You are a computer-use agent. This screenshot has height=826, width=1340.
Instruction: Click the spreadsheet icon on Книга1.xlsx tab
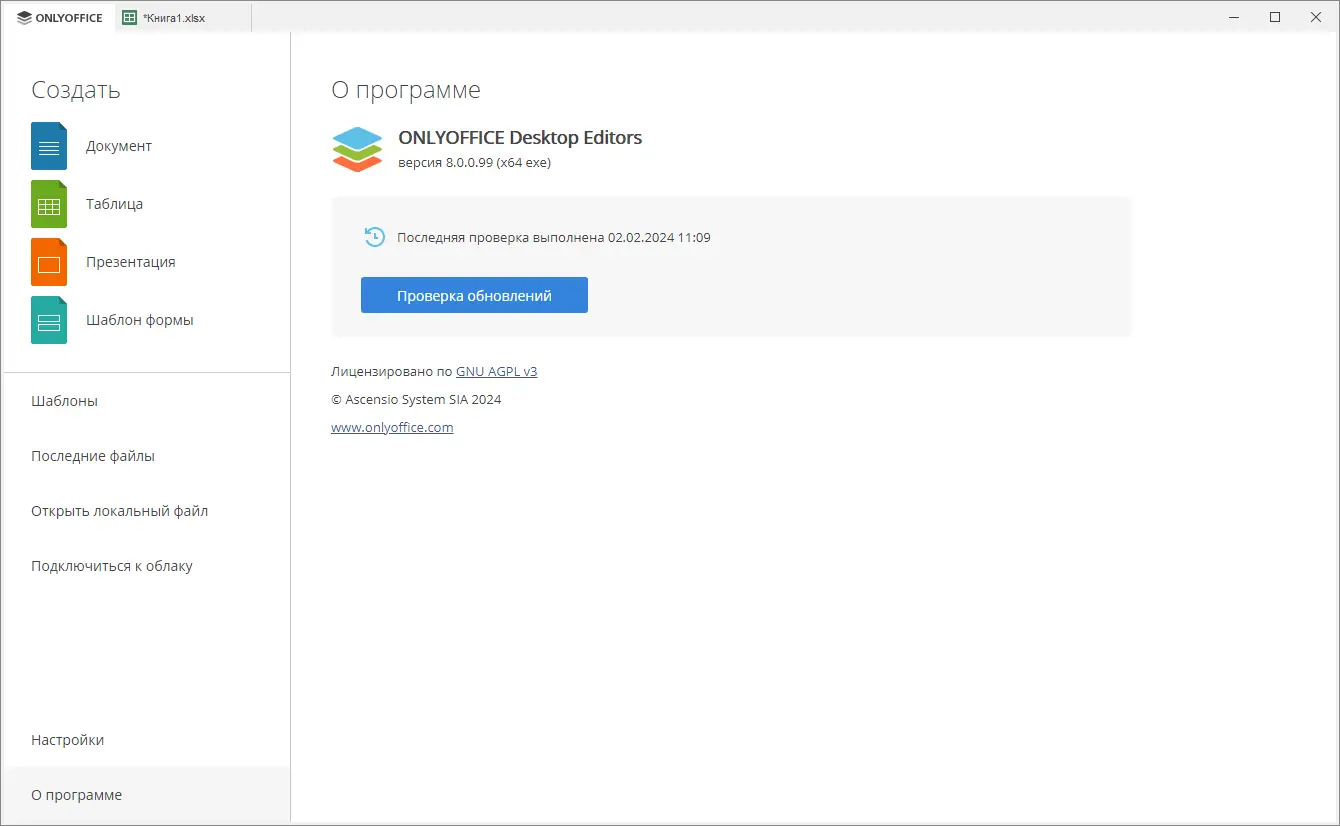[130, 17]
